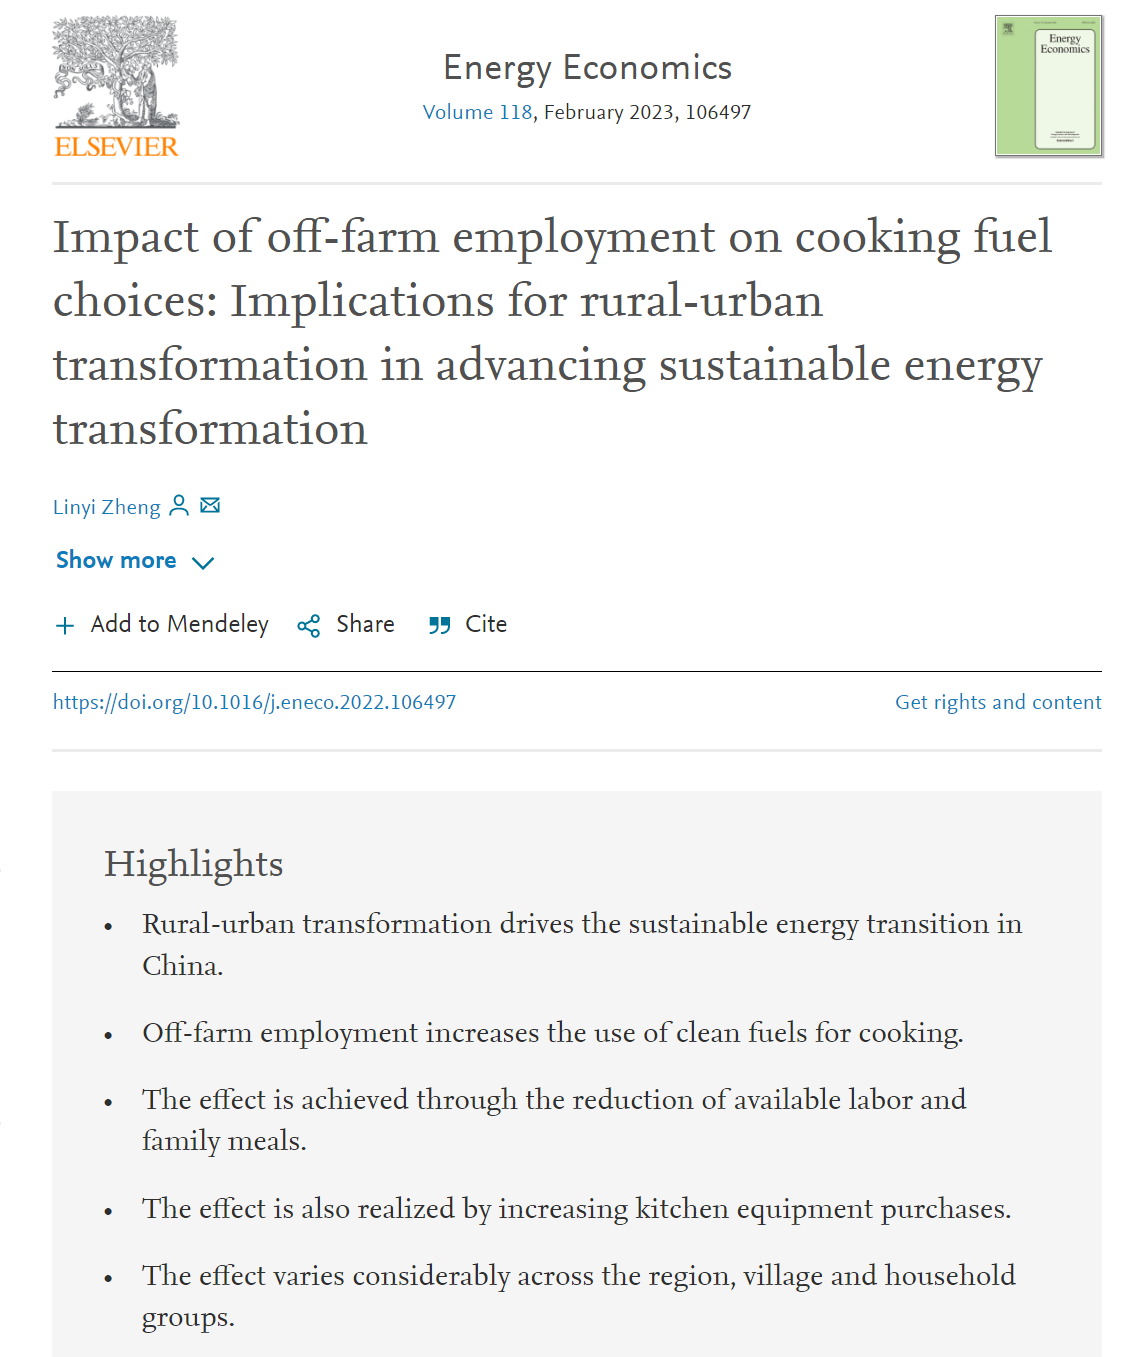Click the share network icon

point(309,626)
